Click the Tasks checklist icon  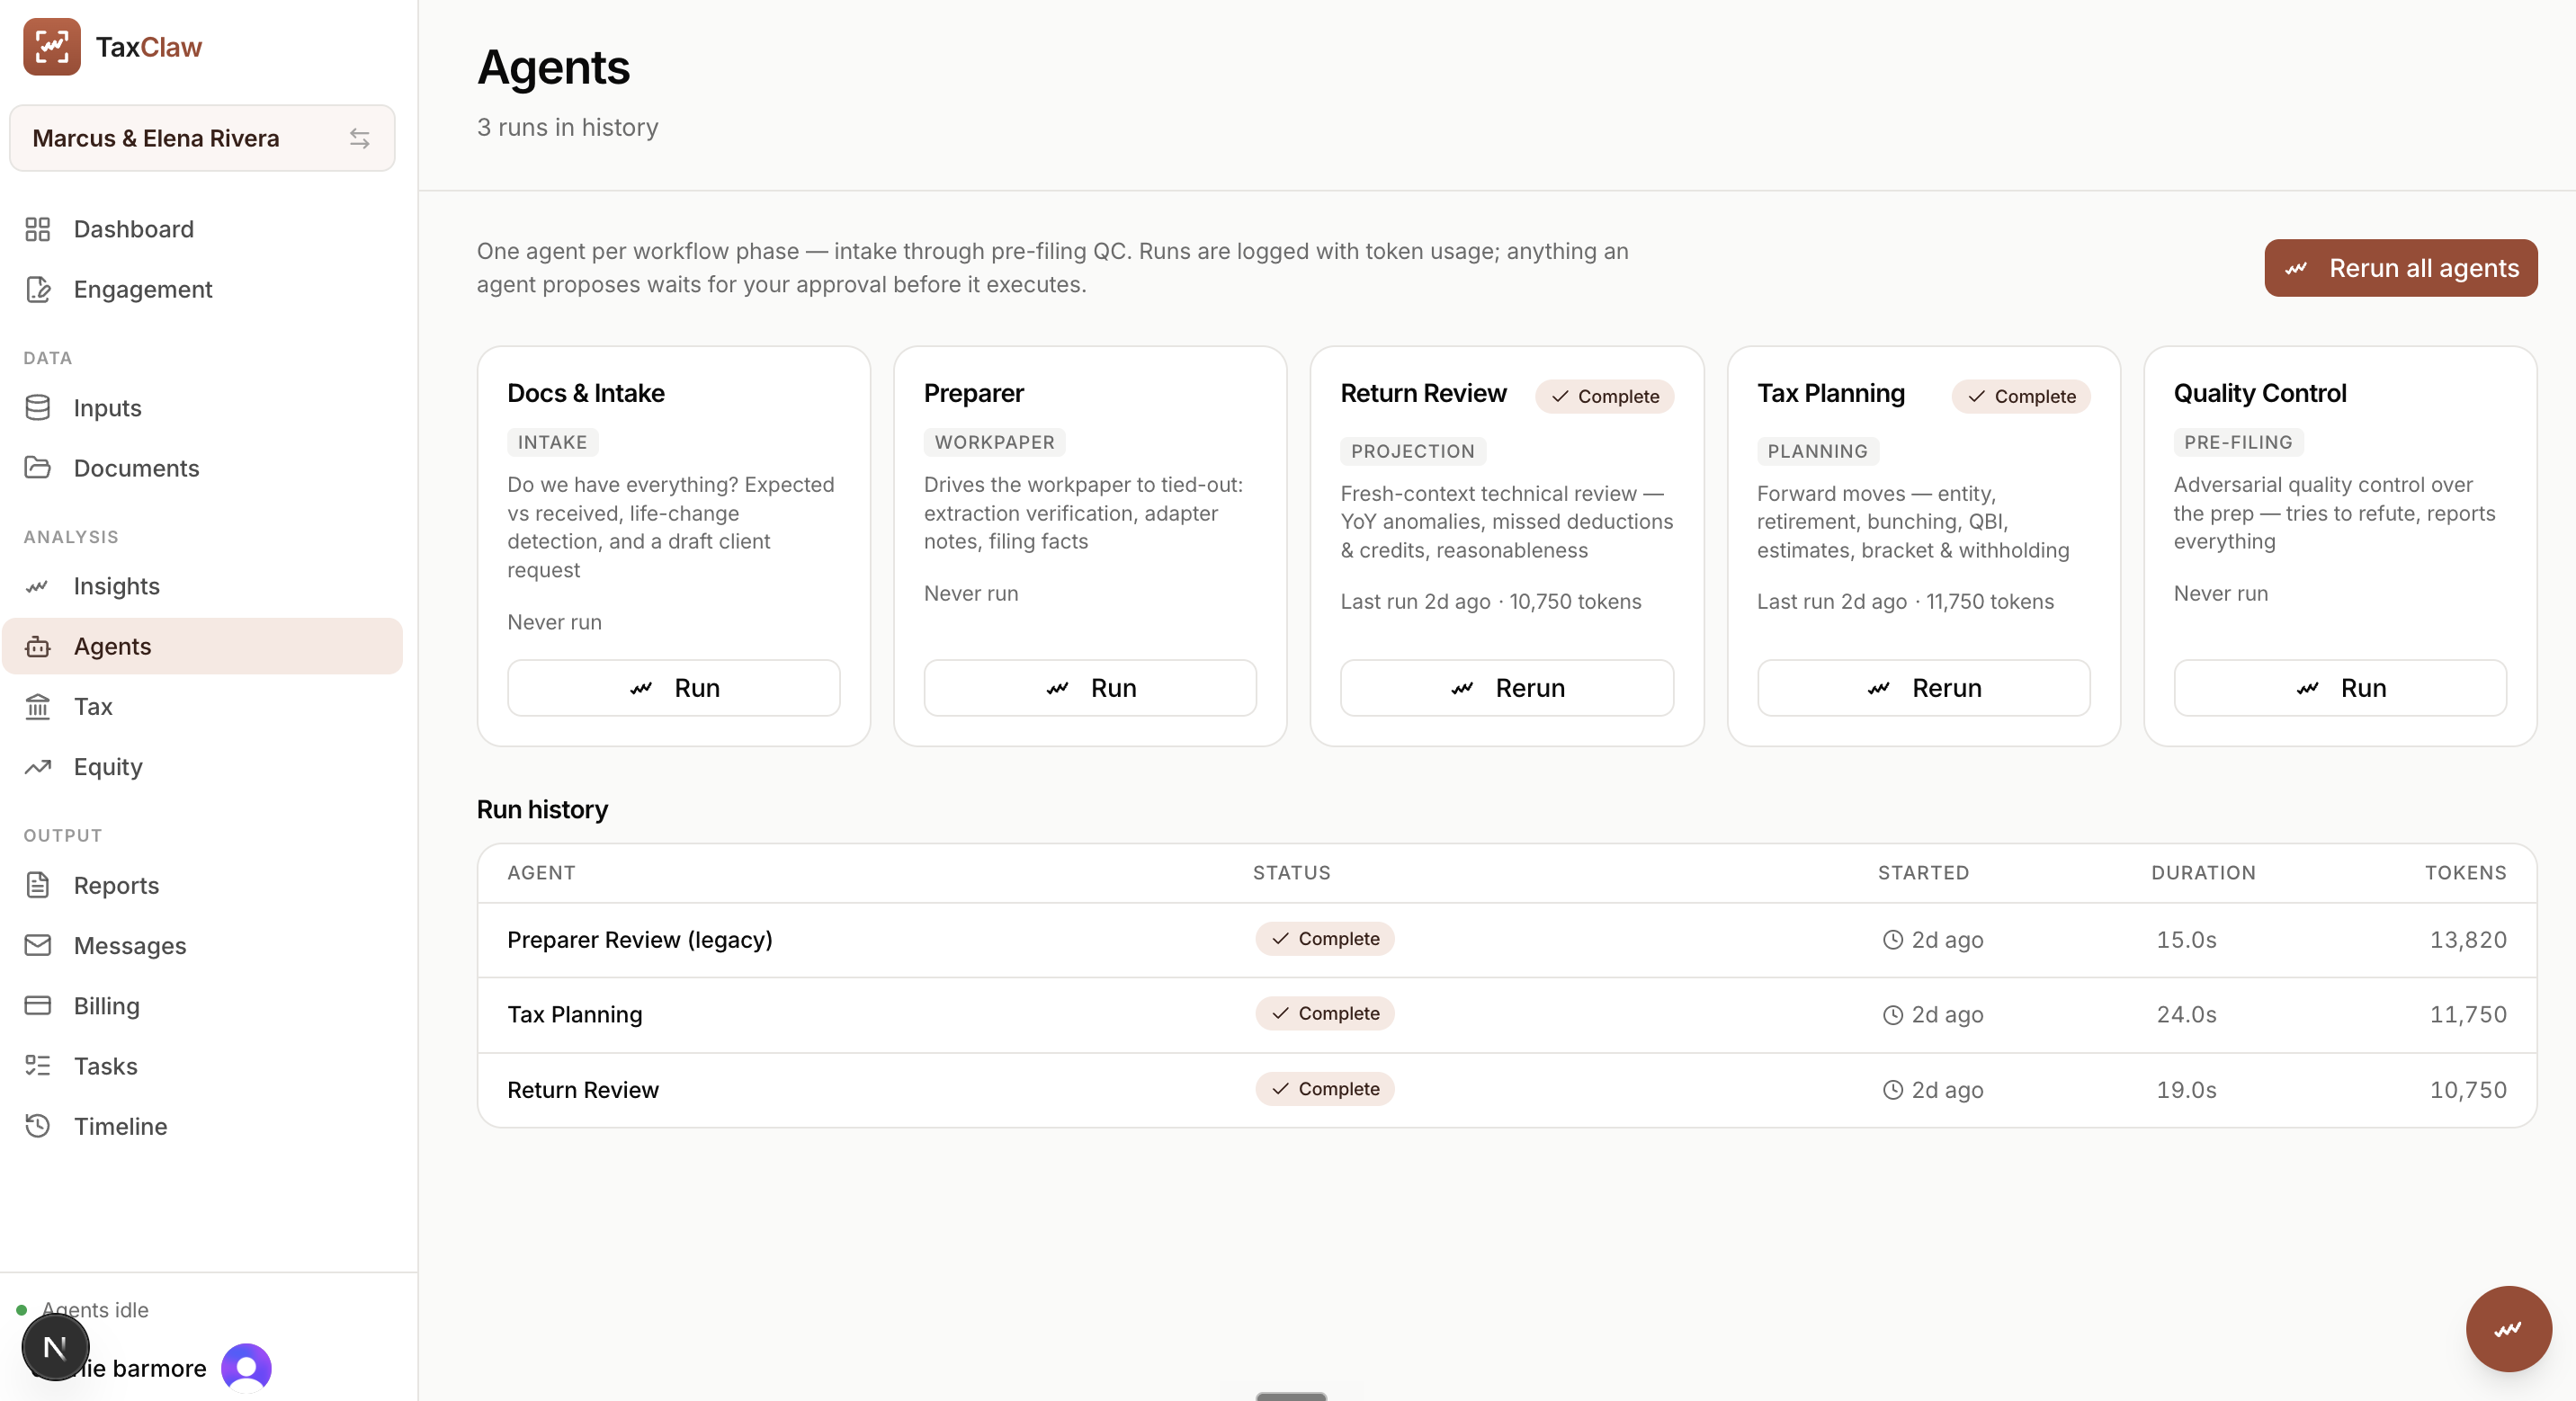click(38, 1066)
